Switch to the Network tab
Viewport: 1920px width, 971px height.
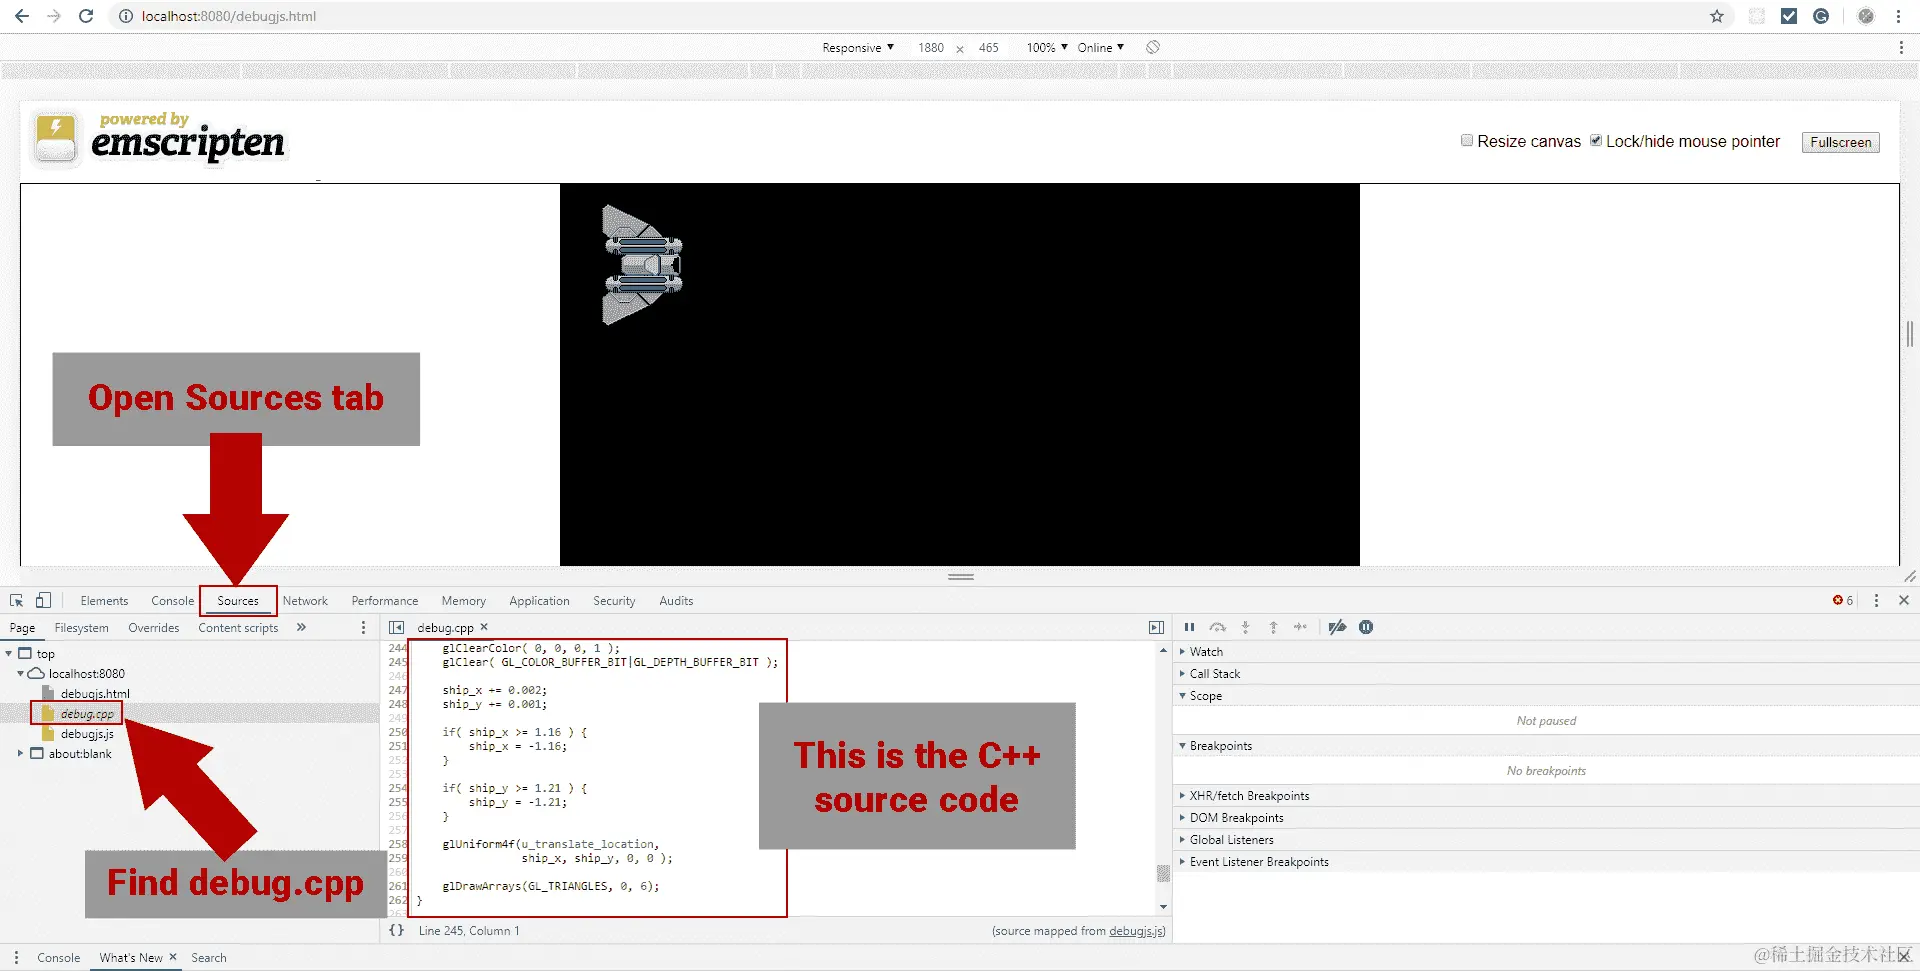coord(305,600)
